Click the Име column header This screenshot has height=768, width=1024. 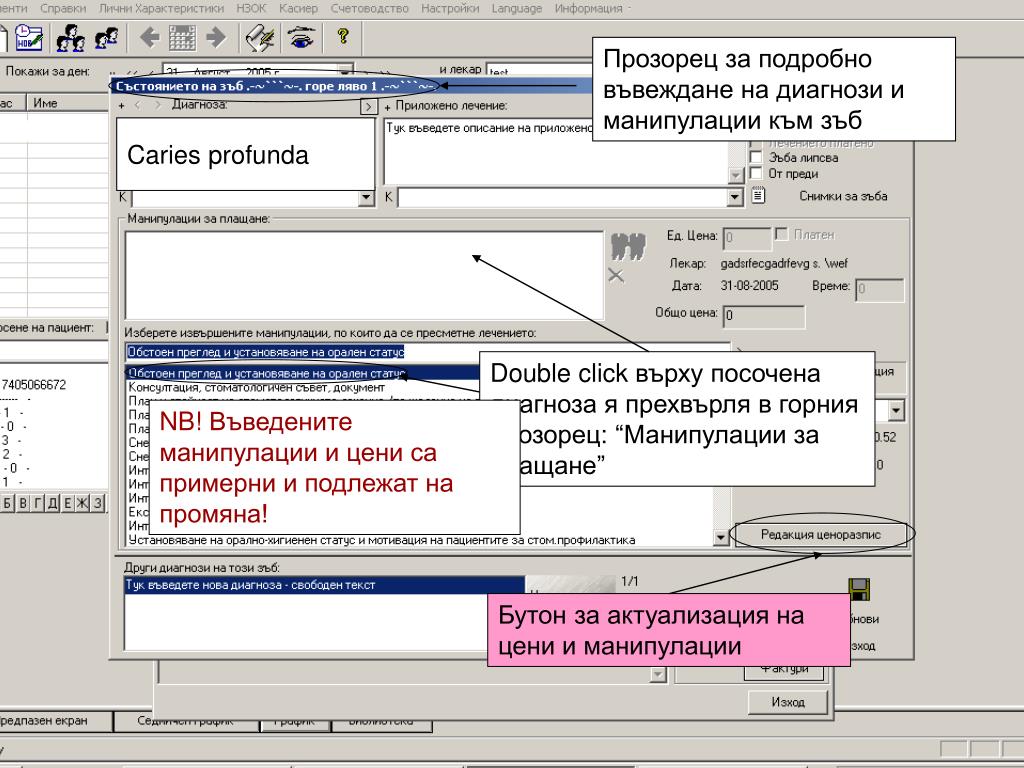67,103
